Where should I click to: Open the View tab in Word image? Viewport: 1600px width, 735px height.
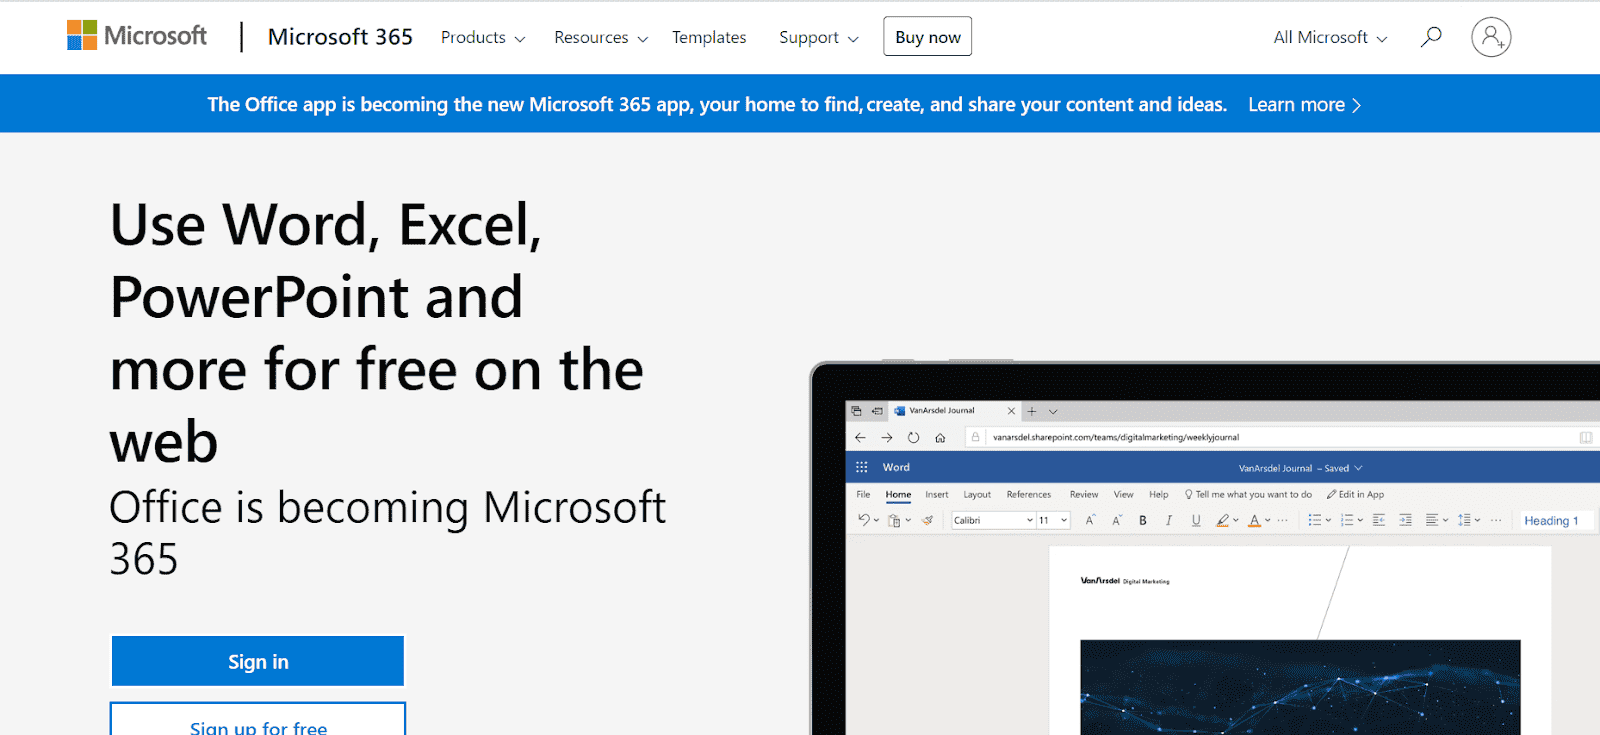coord(1123,494)
